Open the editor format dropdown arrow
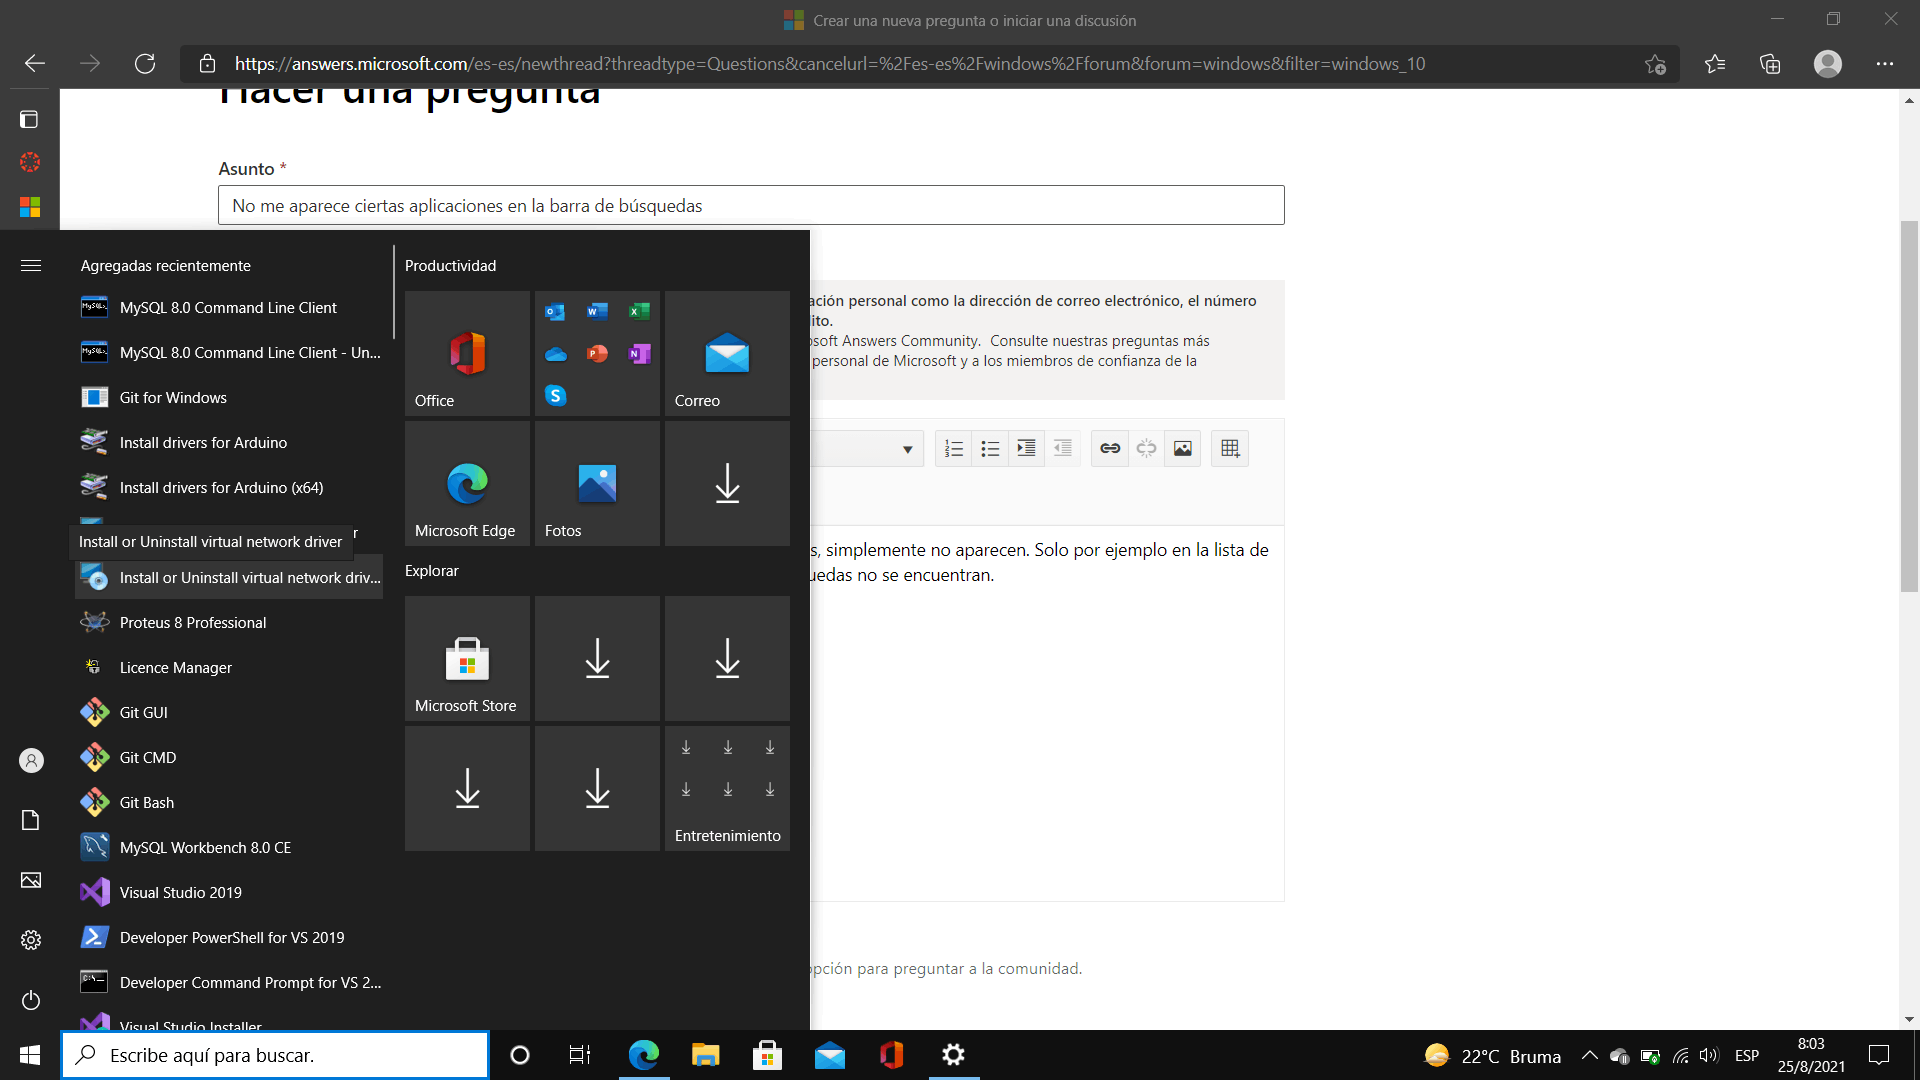Image resolution: width=1920 pixels, height=1080 pixels. 907,449
